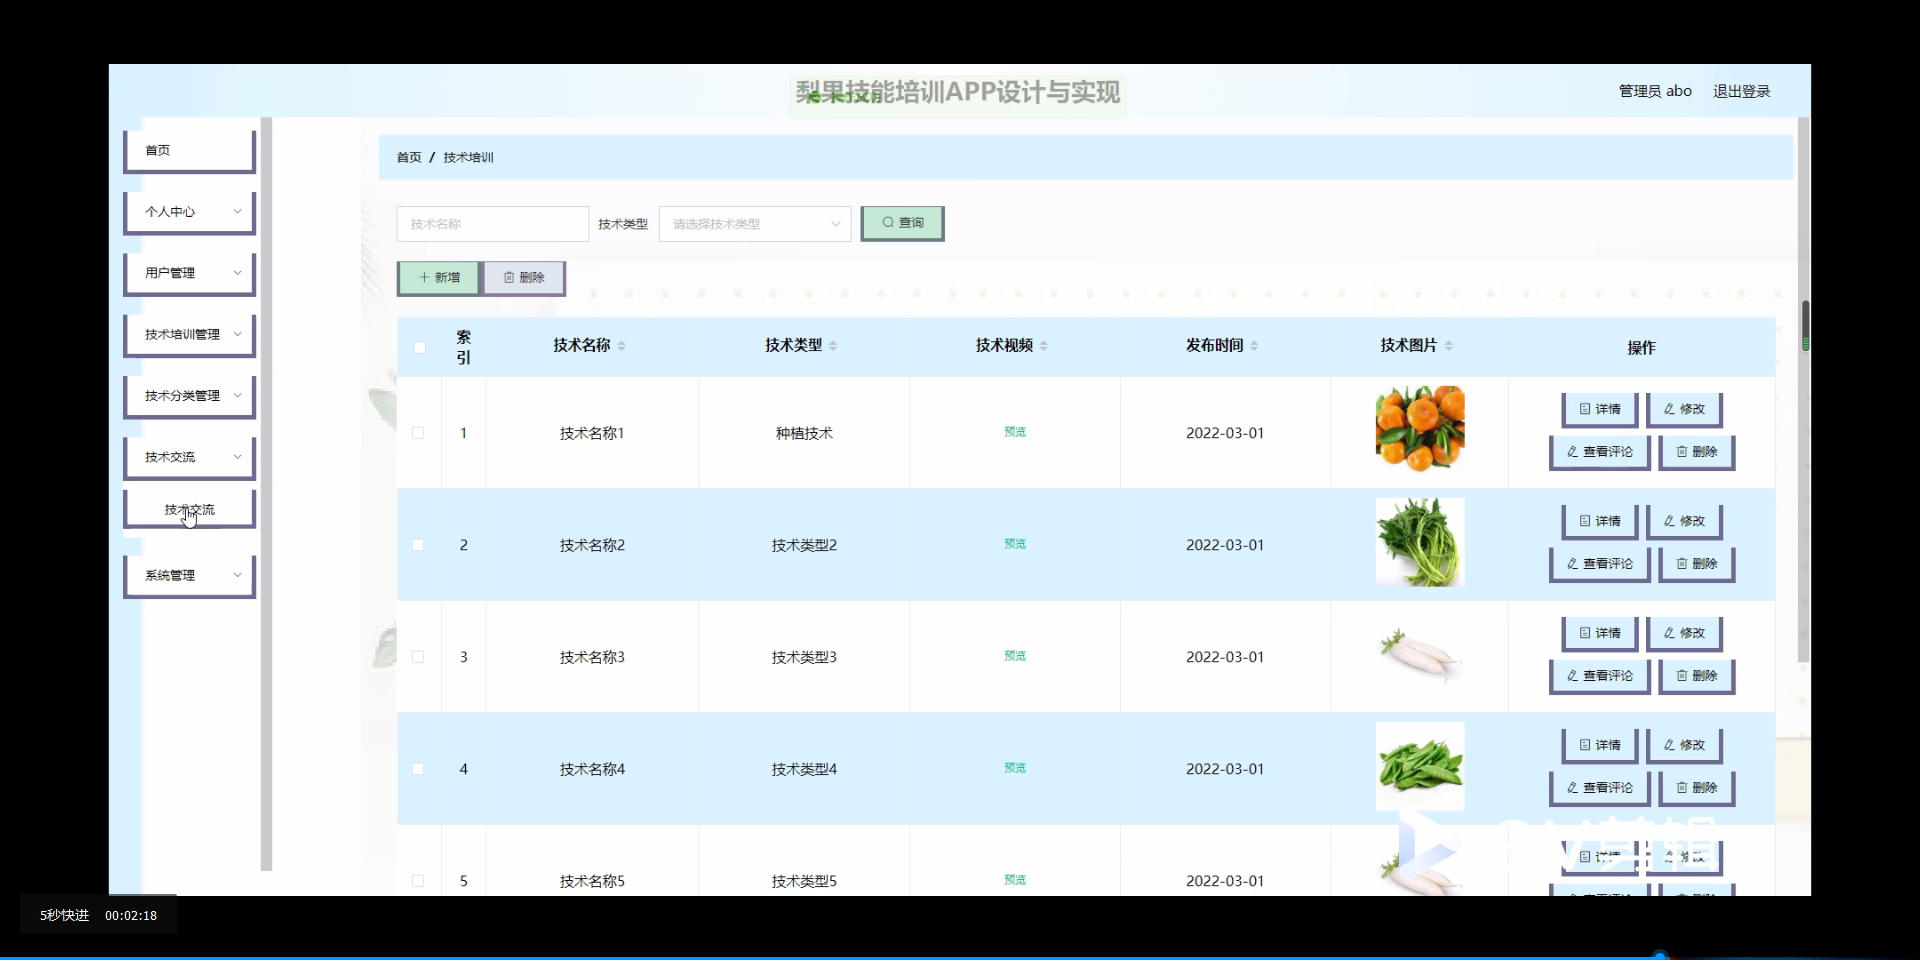
Task: Click the trash icon on the 删除 toolbar button
Action: click(x=510, y=277)
